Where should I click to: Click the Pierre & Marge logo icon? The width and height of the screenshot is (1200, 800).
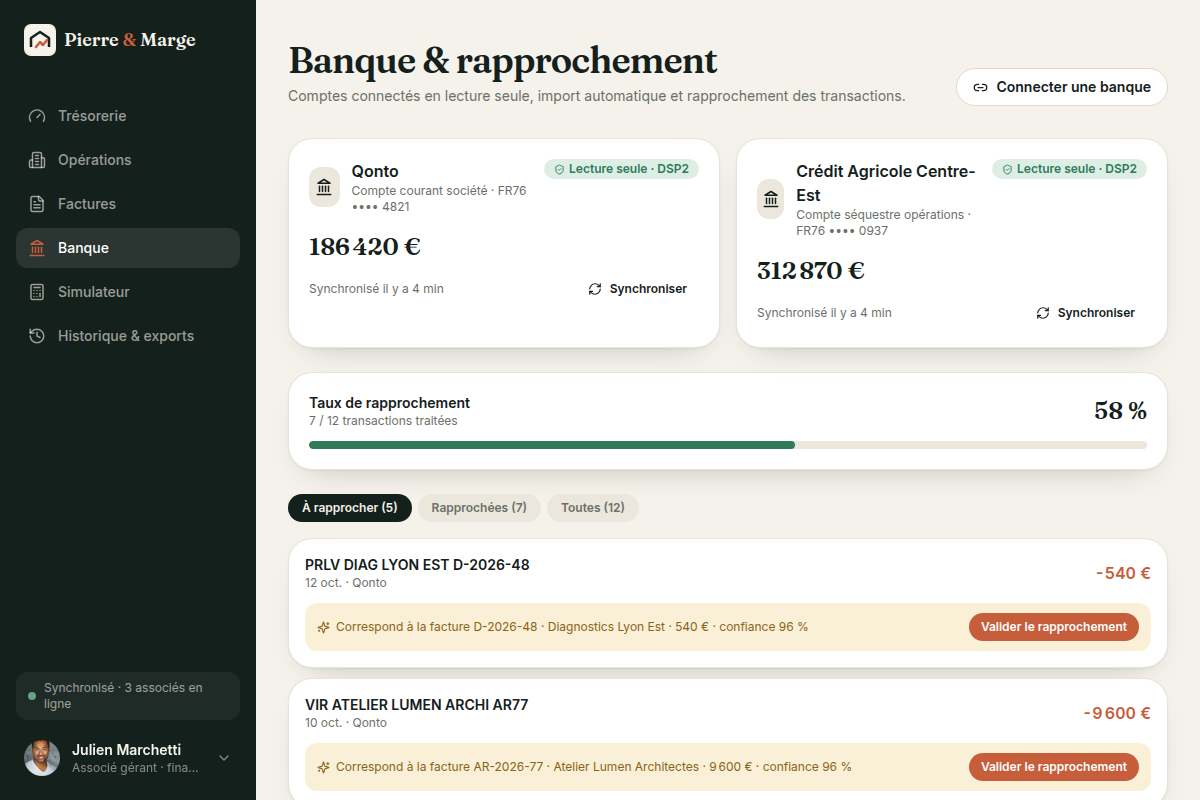click(x=40, y=40)
